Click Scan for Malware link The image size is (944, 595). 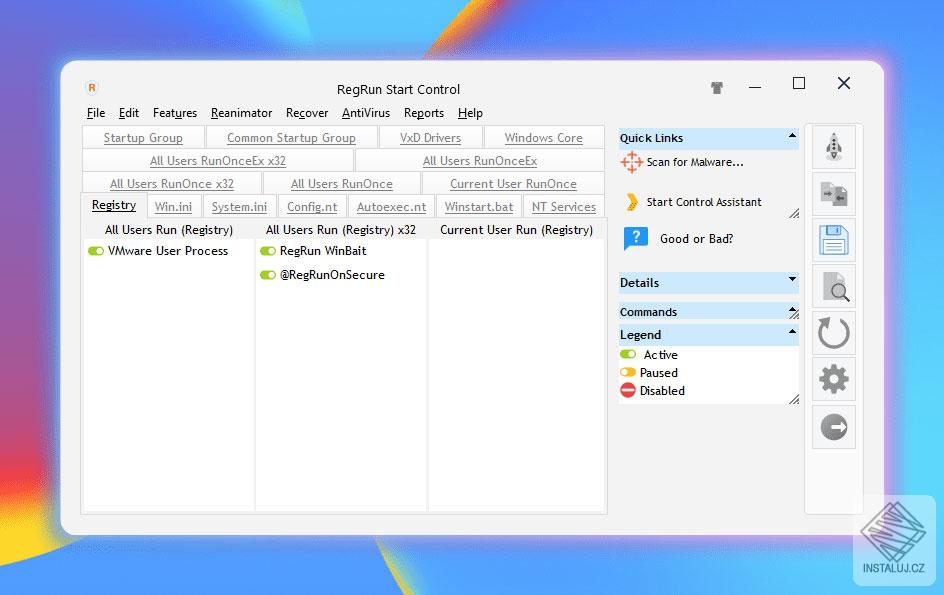pyautogui.click(x=695, y=162)
